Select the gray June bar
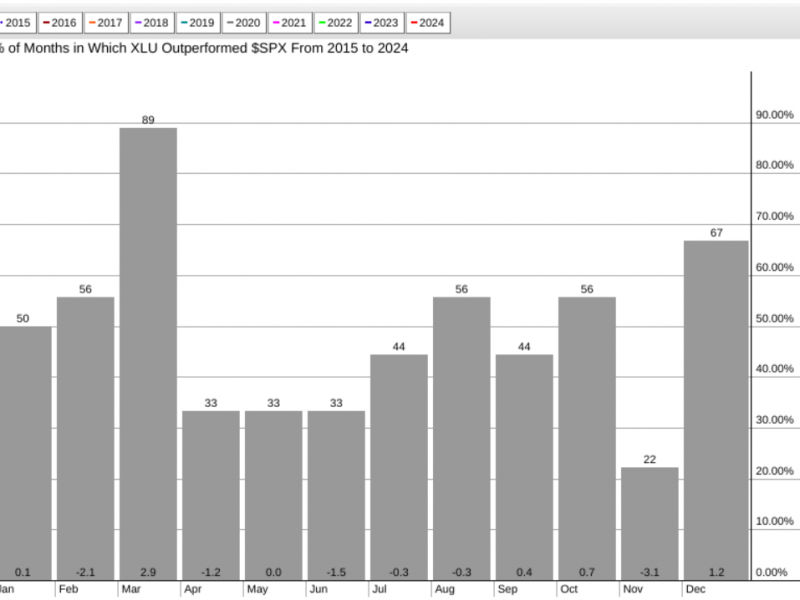 coord(336,495)
